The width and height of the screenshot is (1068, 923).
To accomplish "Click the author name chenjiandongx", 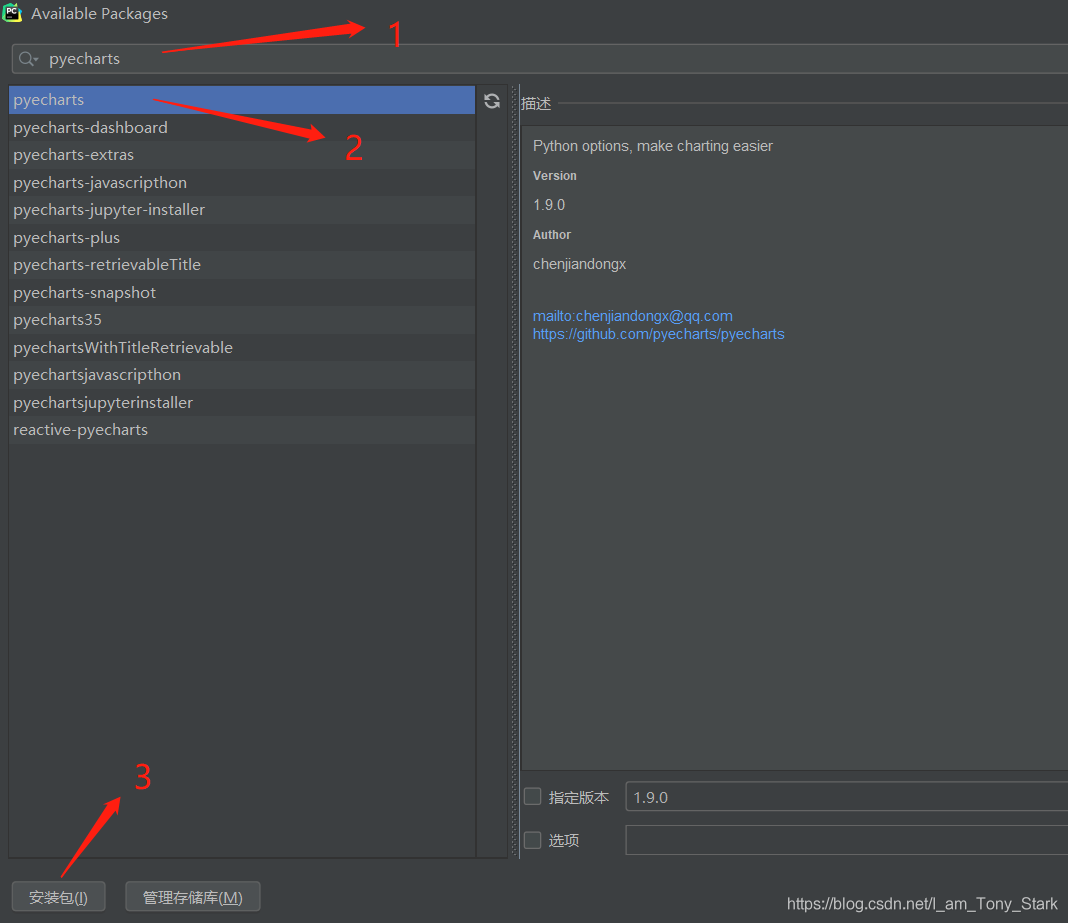I will pyautogui.click(x=579, y=264).
